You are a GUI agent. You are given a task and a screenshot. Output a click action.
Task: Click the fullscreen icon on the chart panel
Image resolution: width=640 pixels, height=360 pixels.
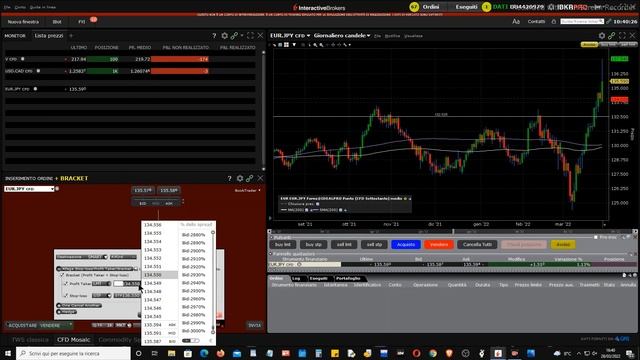(622, 36)
